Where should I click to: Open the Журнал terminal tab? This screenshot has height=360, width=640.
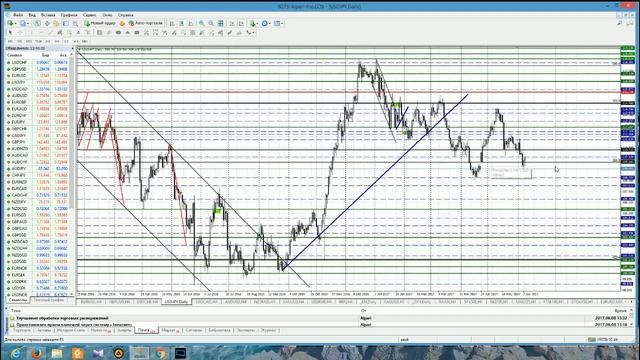(x=269, y=330)
